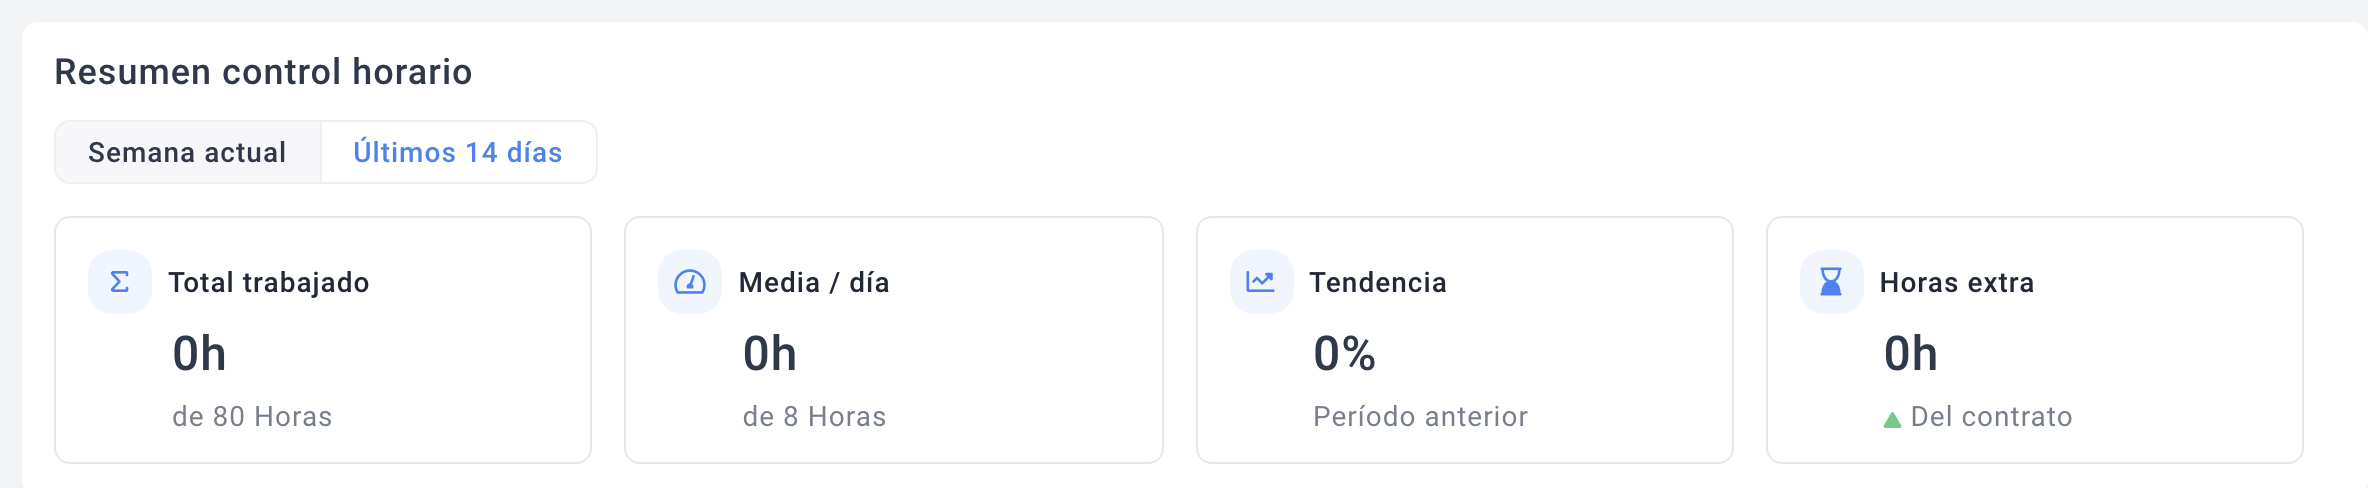
Task: Switch to the Semana actual tab
Action: point(187,152)
